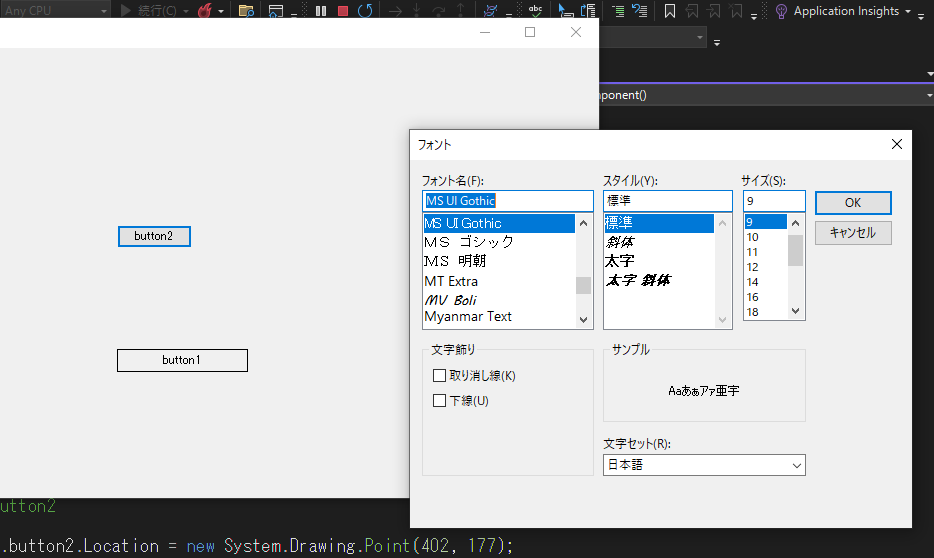Pause debugging with the Break All icon

point(321,11)
